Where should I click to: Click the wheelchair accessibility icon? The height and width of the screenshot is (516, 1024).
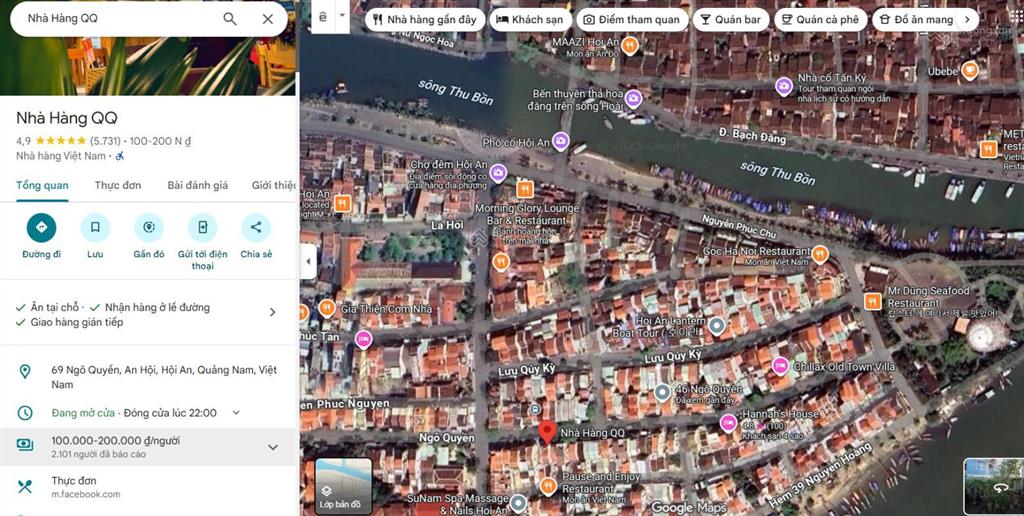point(120,156)
